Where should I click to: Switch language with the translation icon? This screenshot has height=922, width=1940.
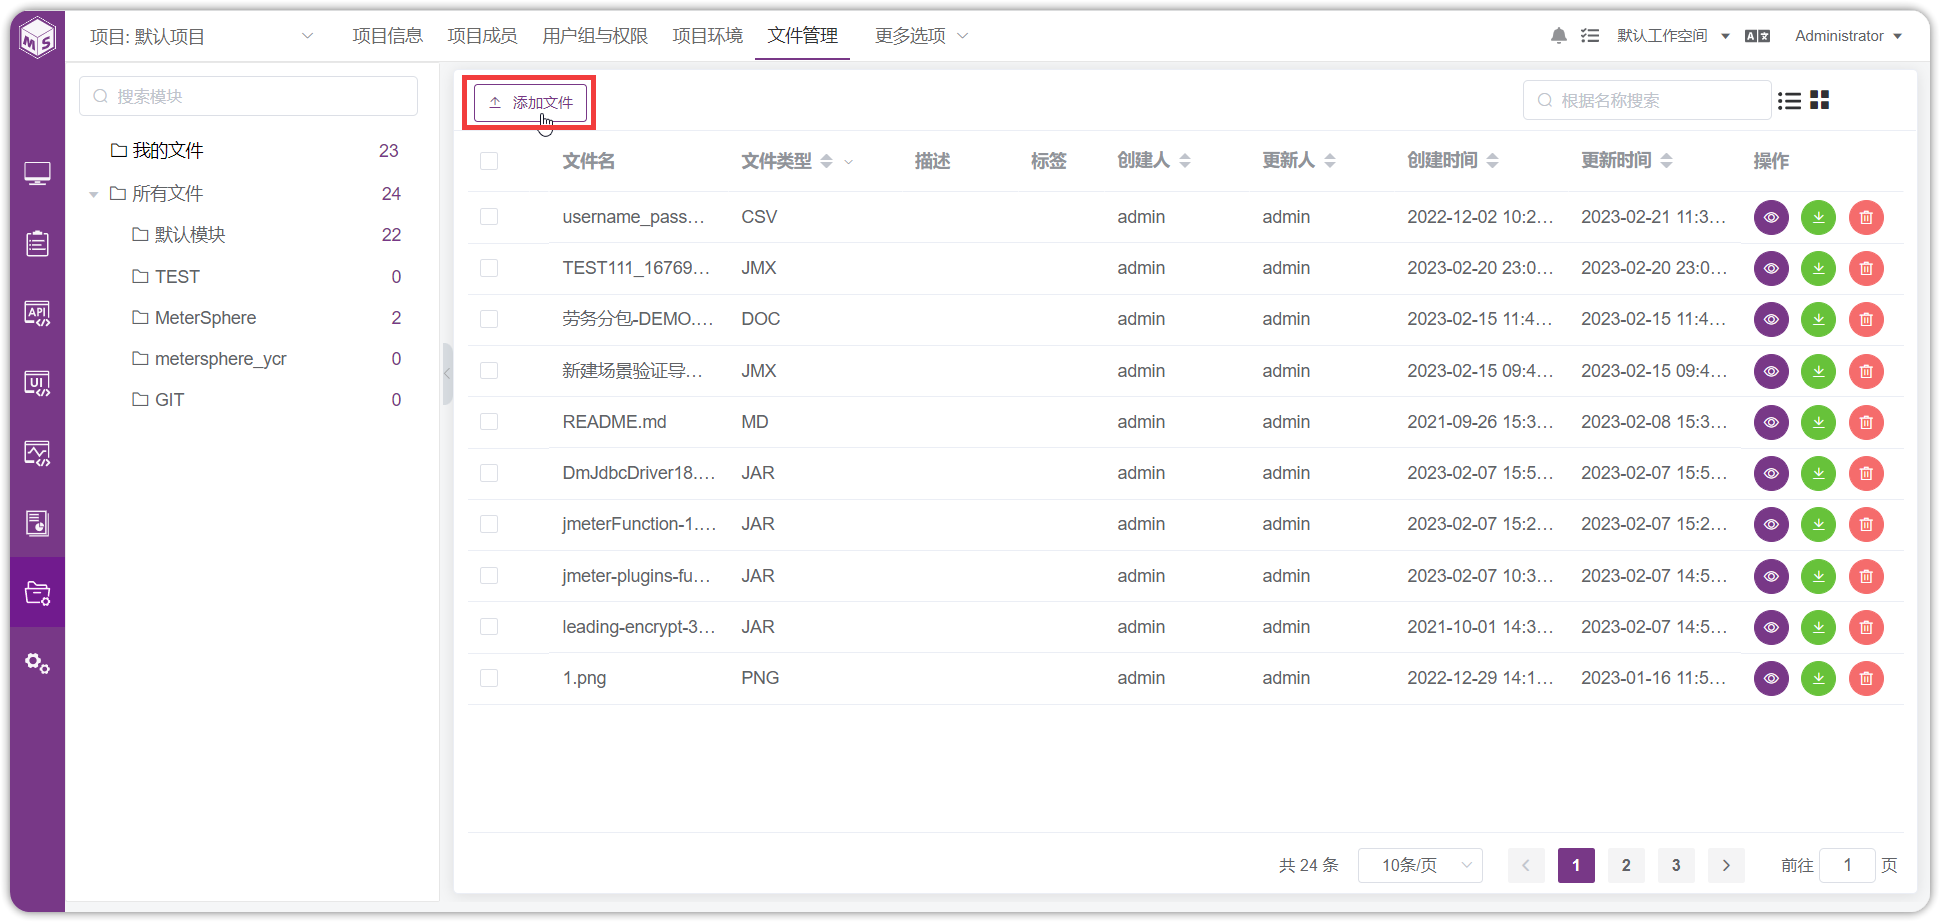point(1757,36)
